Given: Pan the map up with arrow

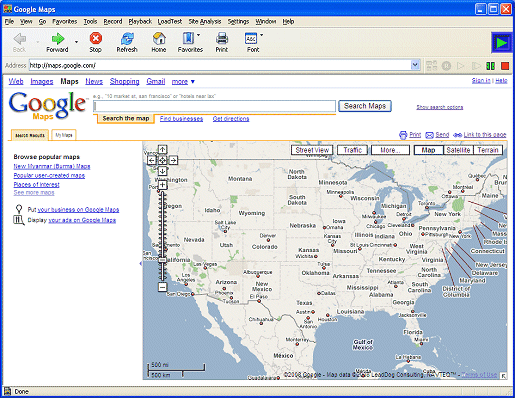Looking at the screenshot, I should click(x=162, y=149).
